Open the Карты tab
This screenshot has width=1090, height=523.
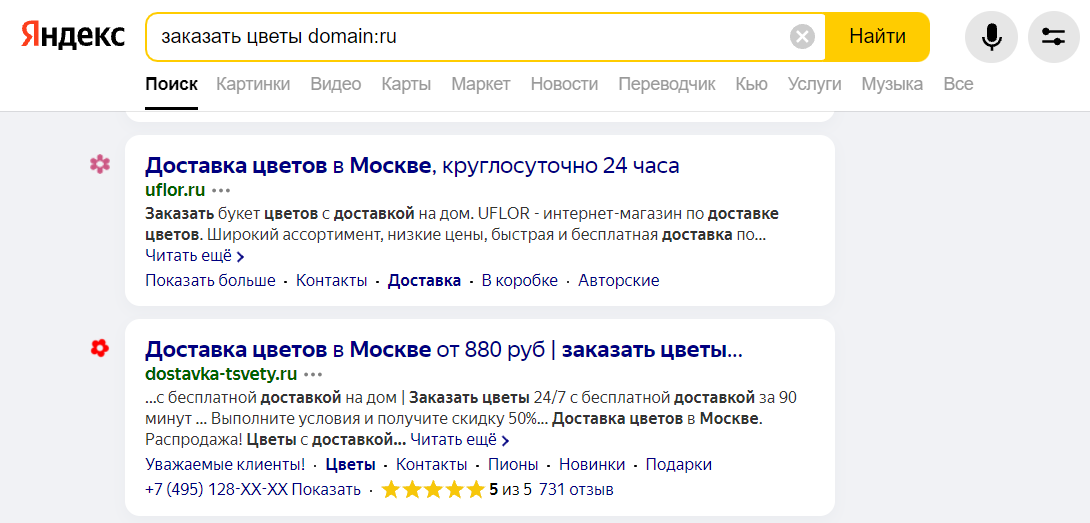pyautogui.click(x=406, y=85)
